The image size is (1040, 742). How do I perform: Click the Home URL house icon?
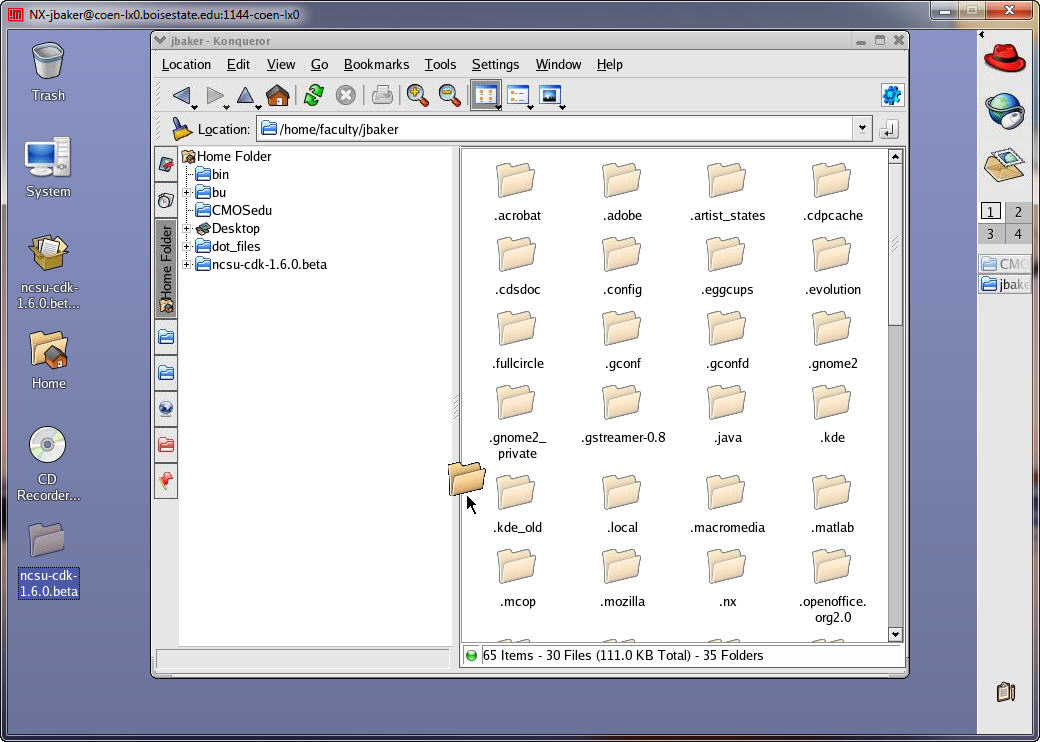(x=277, y=96)
